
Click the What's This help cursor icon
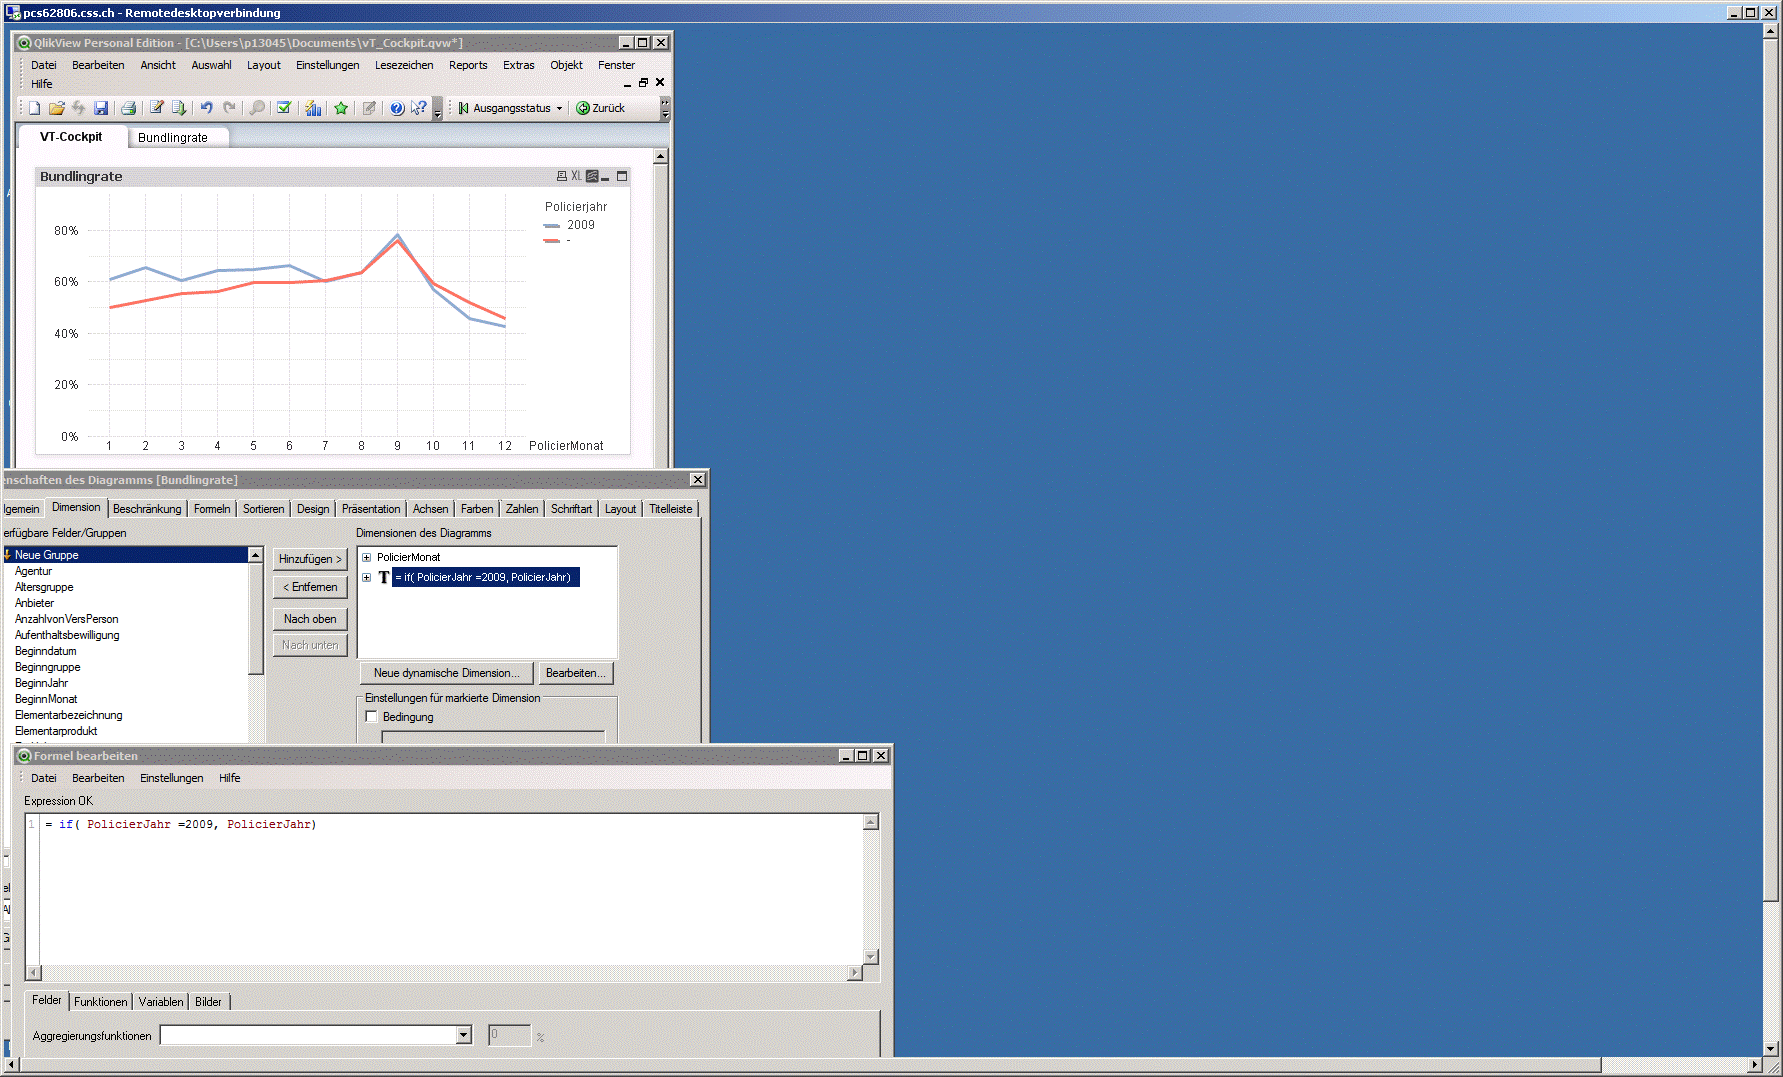click(x=419, y=108)
